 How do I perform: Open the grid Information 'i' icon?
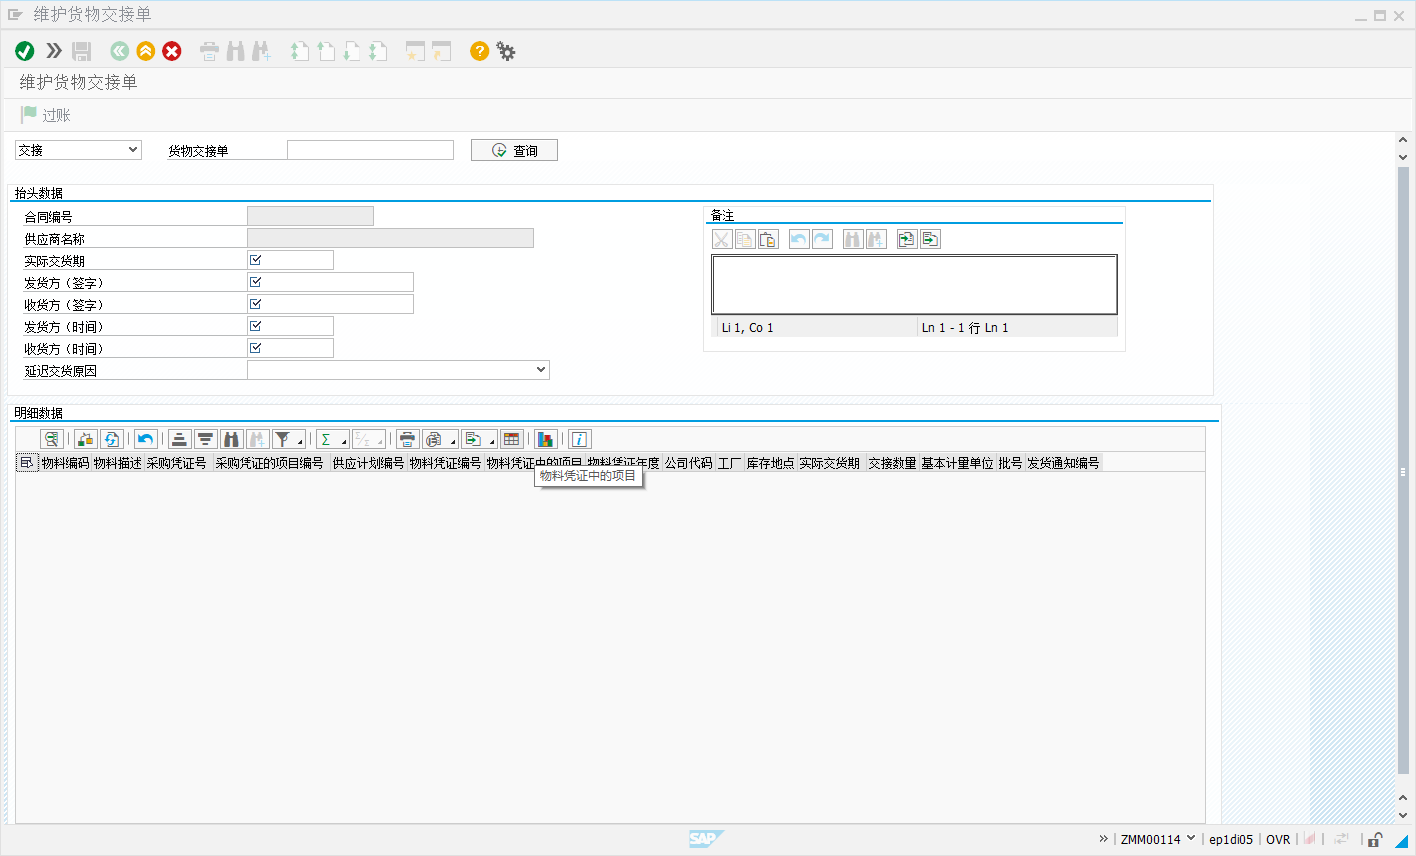point(579,439)
